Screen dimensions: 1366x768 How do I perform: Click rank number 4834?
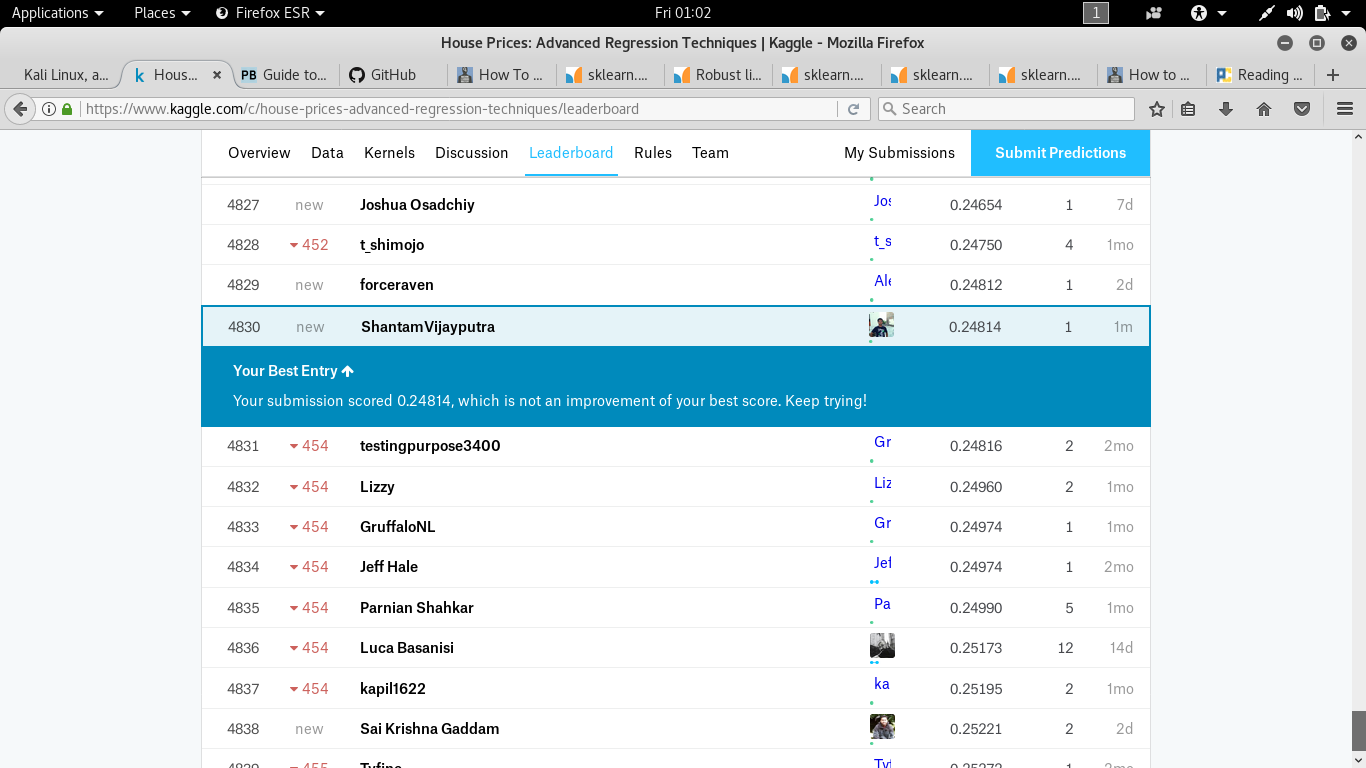243,567
